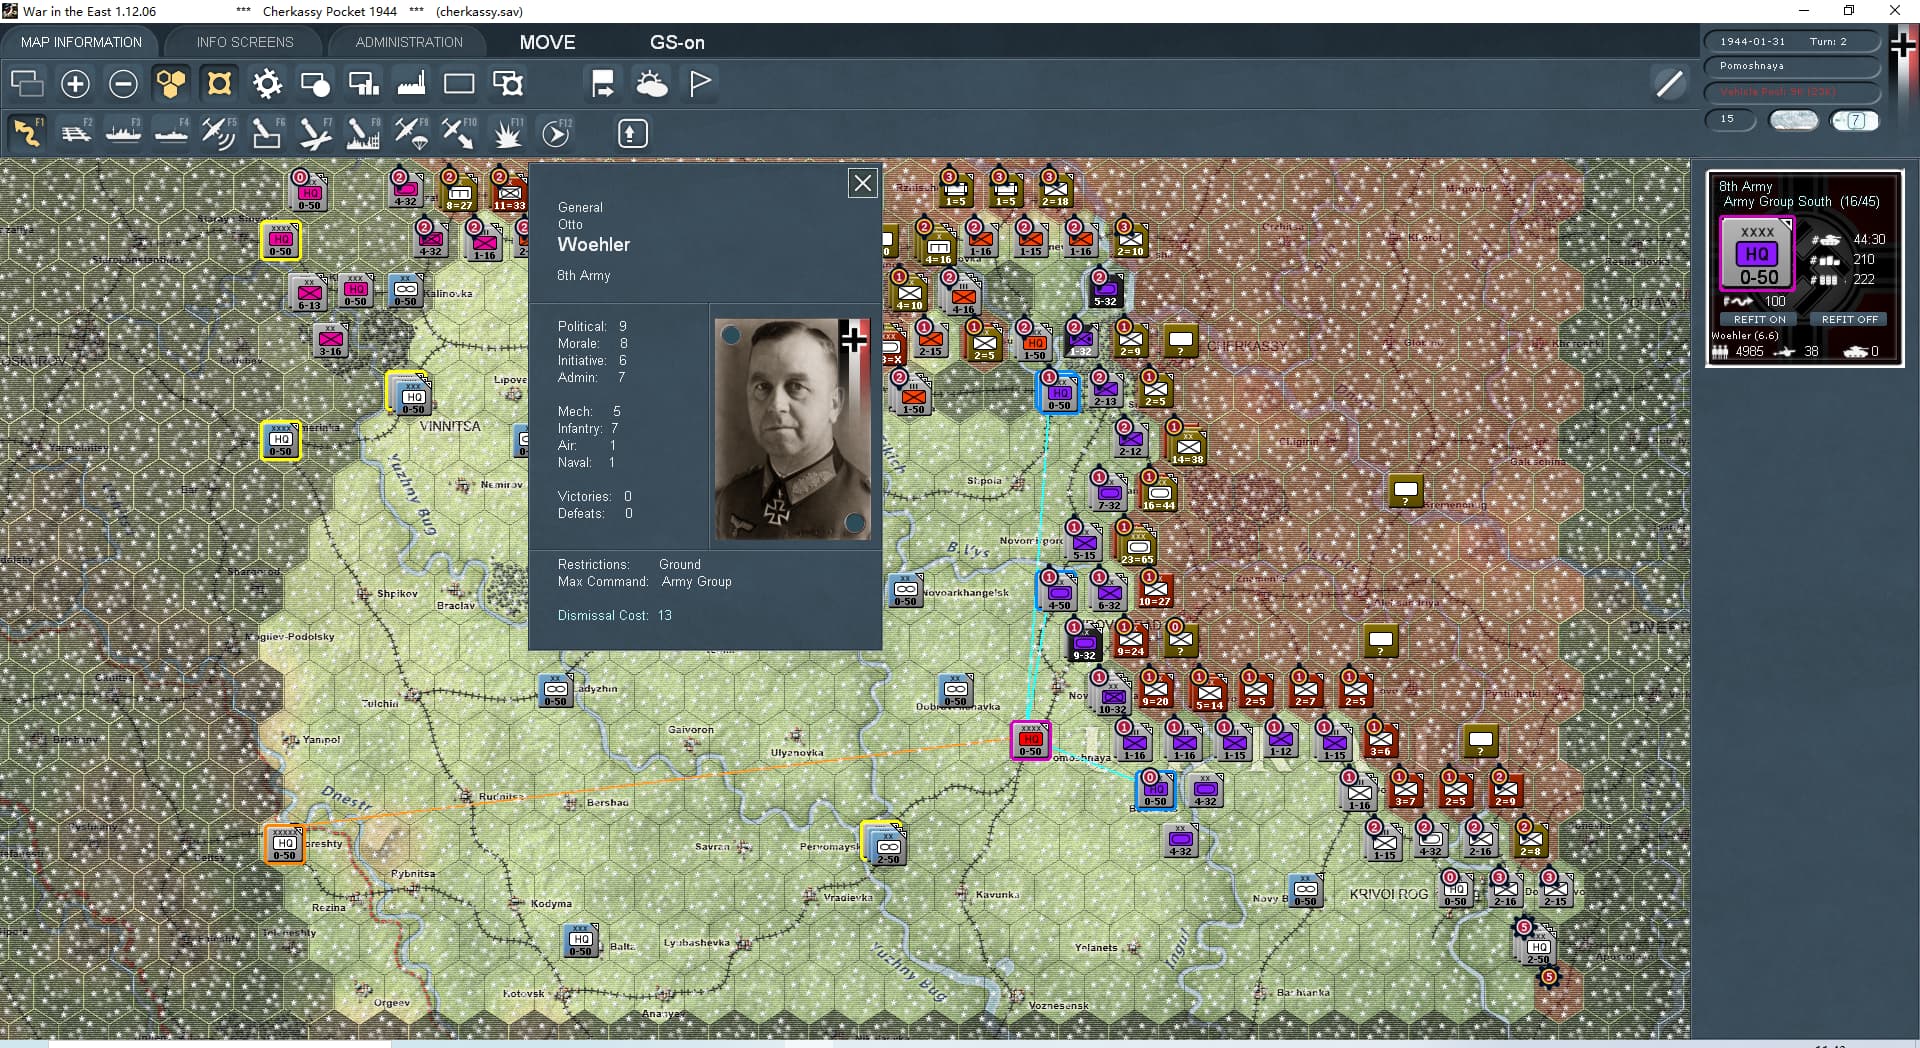This screenshot has height=1048, width=1920.
Task: Click the 8th Army HQ counter in side panel
Action: (1757, 254)
